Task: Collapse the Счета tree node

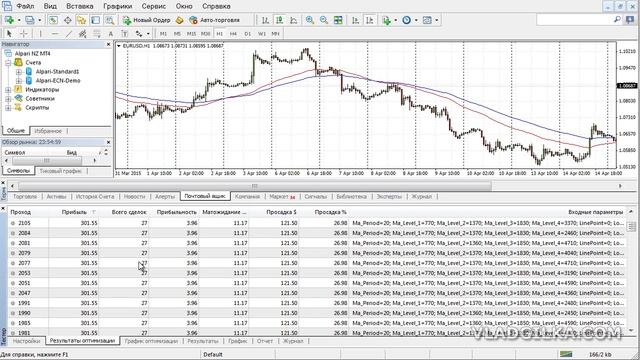Action: pos(8,63)
